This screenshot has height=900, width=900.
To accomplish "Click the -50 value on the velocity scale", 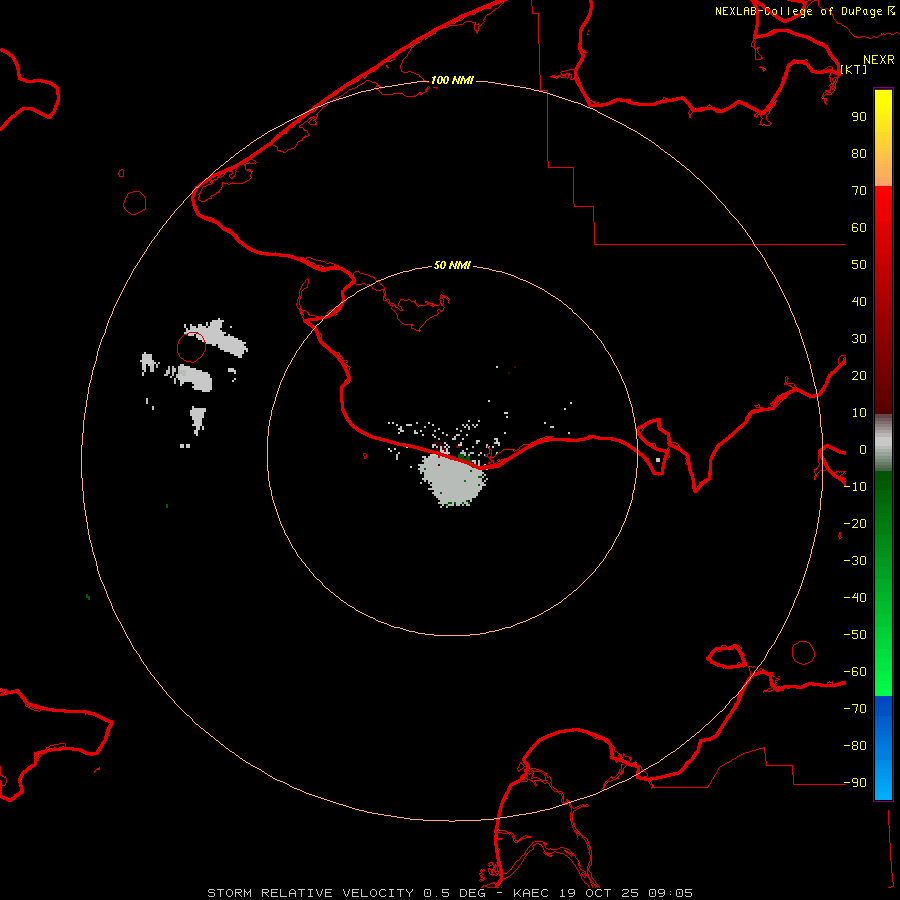I will tap(855, 635).
